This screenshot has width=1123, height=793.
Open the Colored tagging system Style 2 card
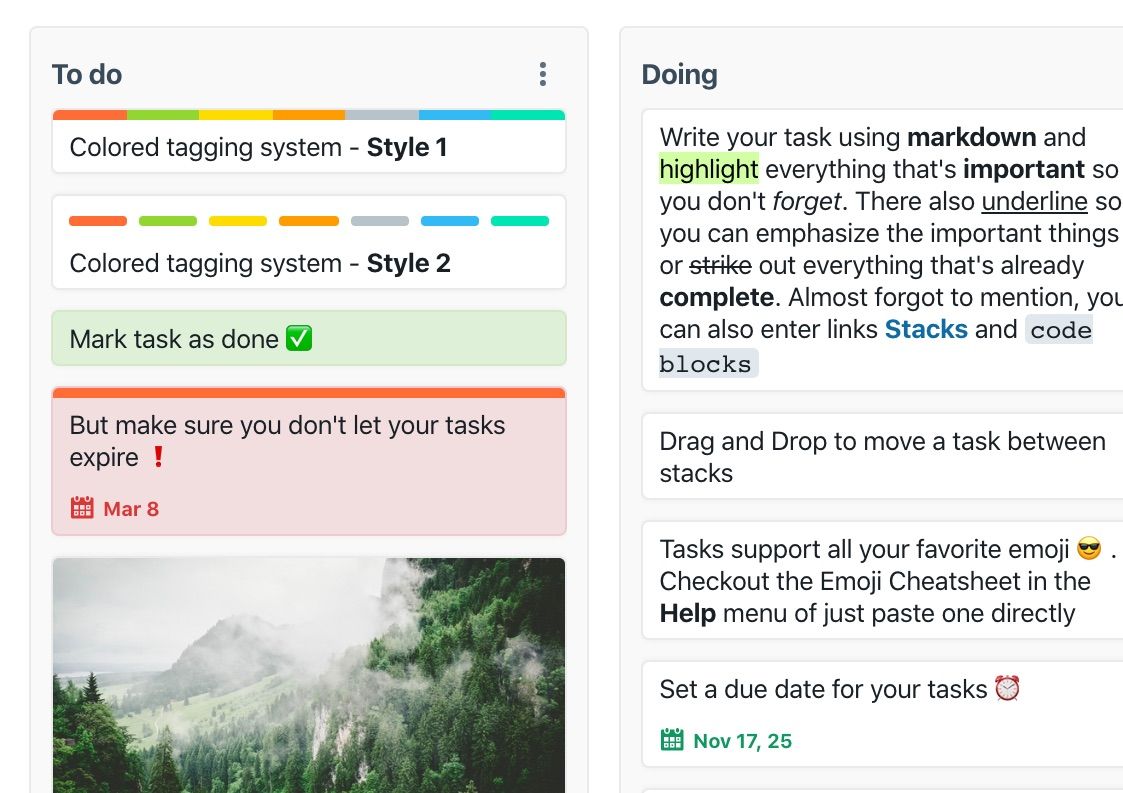[x=309, y=242]
